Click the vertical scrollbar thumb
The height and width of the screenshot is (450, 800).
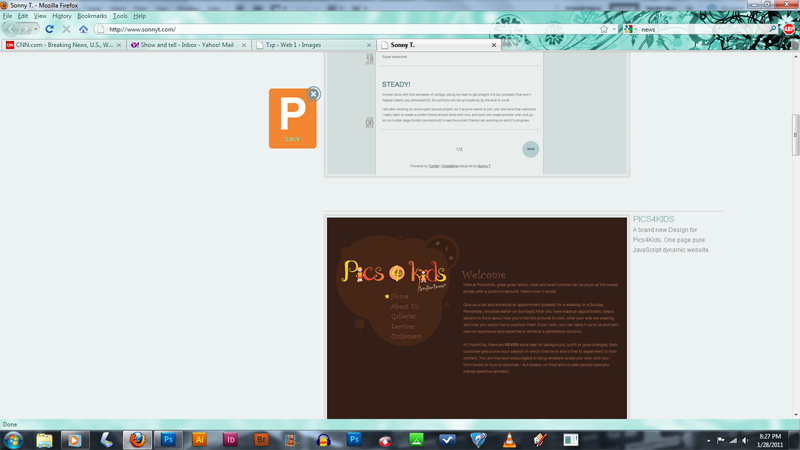(795, 135)
